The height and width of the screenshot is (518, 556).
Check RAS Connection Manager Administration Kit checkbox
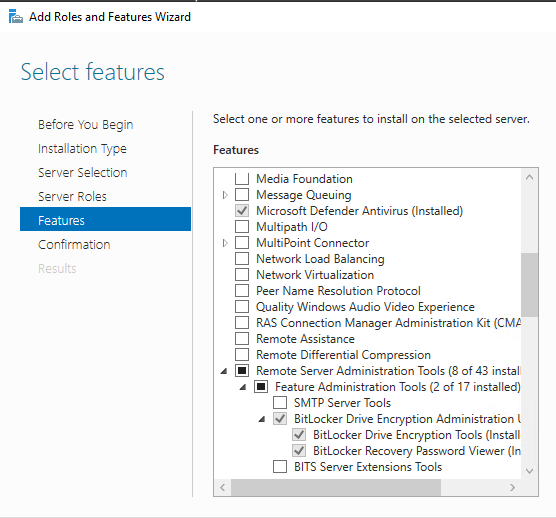(x=242, y=323)
